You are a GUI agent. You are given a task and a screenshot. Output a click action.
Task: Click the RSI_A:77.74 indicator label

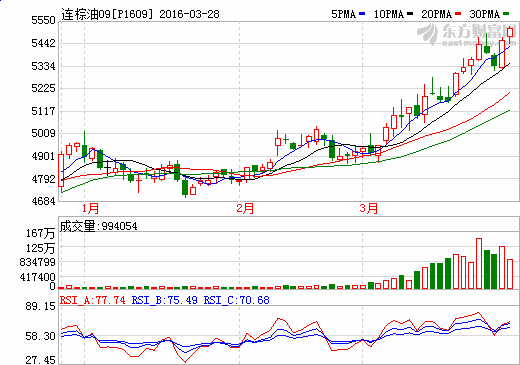tap(93, 300)
